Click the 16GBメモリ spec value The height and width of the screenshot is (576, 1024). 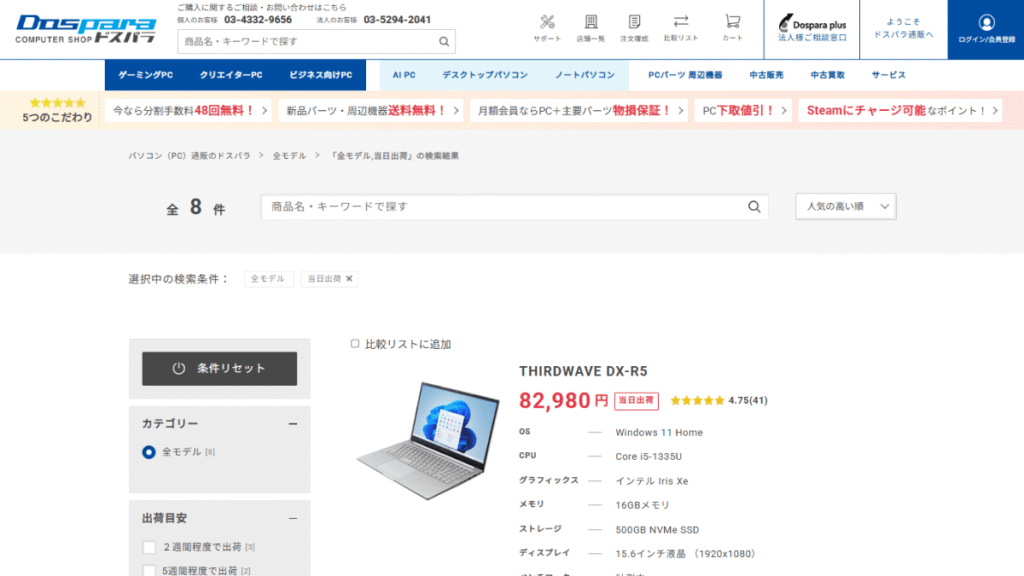(x=642, y=505)
